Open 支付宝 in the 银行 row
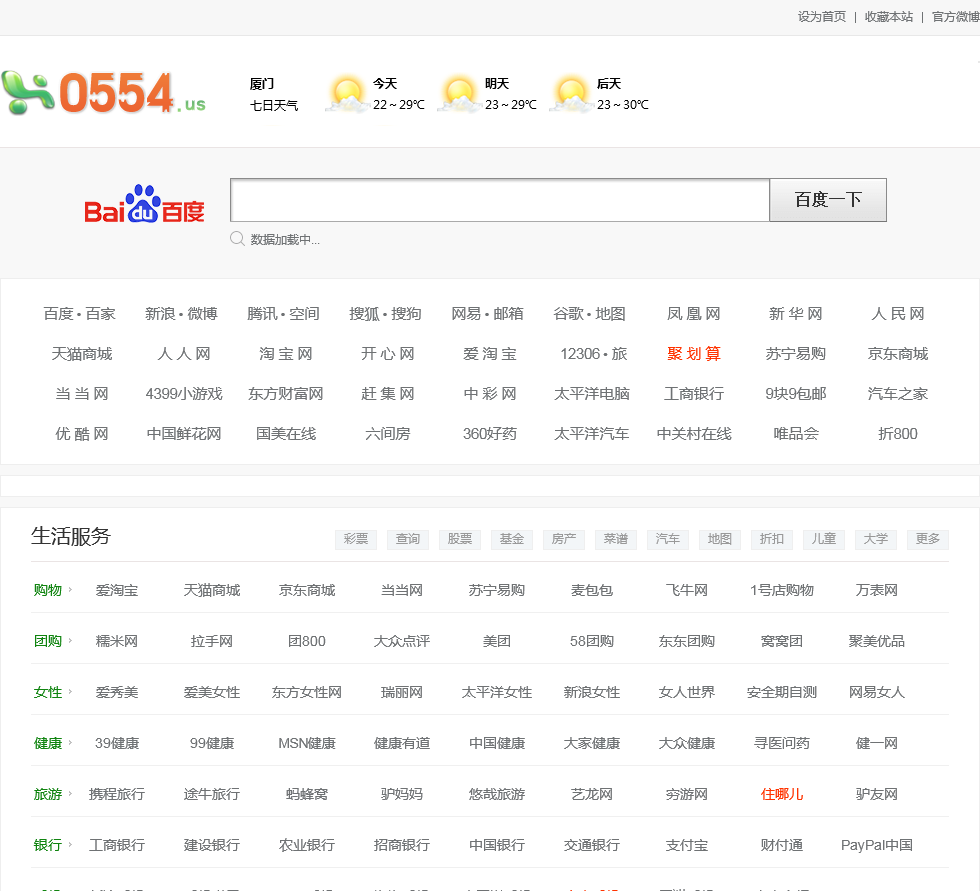Viewport: 980px width, 891px height. click(687, 845)
